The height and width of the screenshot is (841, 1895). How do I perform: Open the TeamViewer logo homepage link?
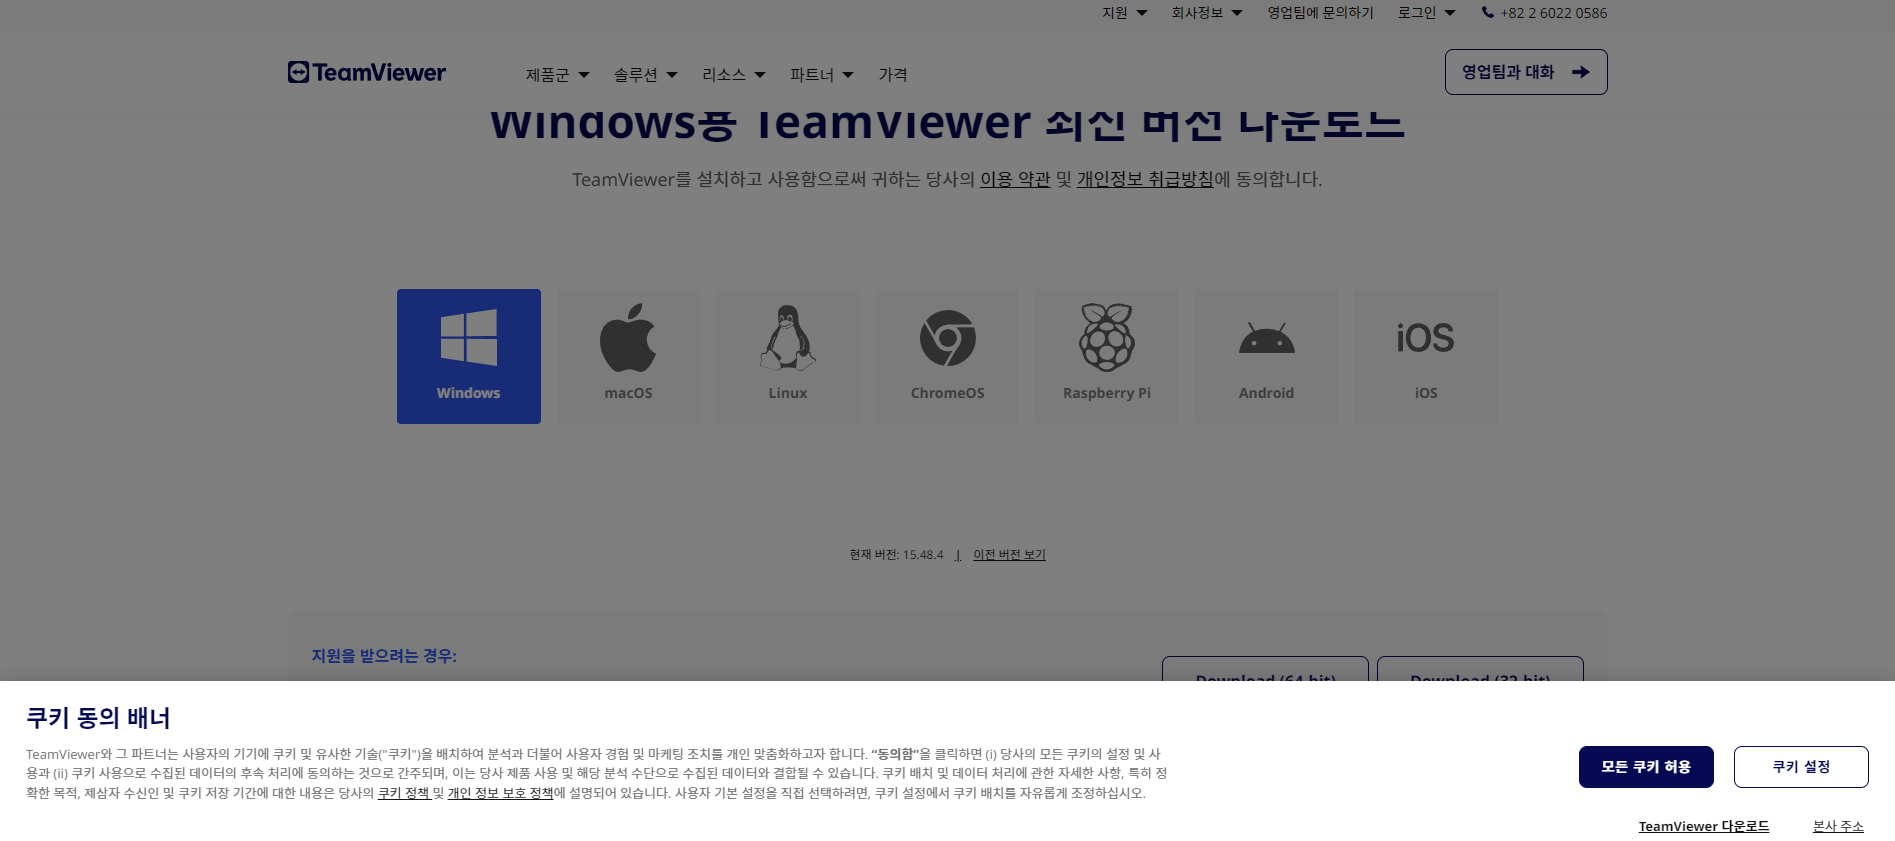pyautogui.click(x=367, y=72)
